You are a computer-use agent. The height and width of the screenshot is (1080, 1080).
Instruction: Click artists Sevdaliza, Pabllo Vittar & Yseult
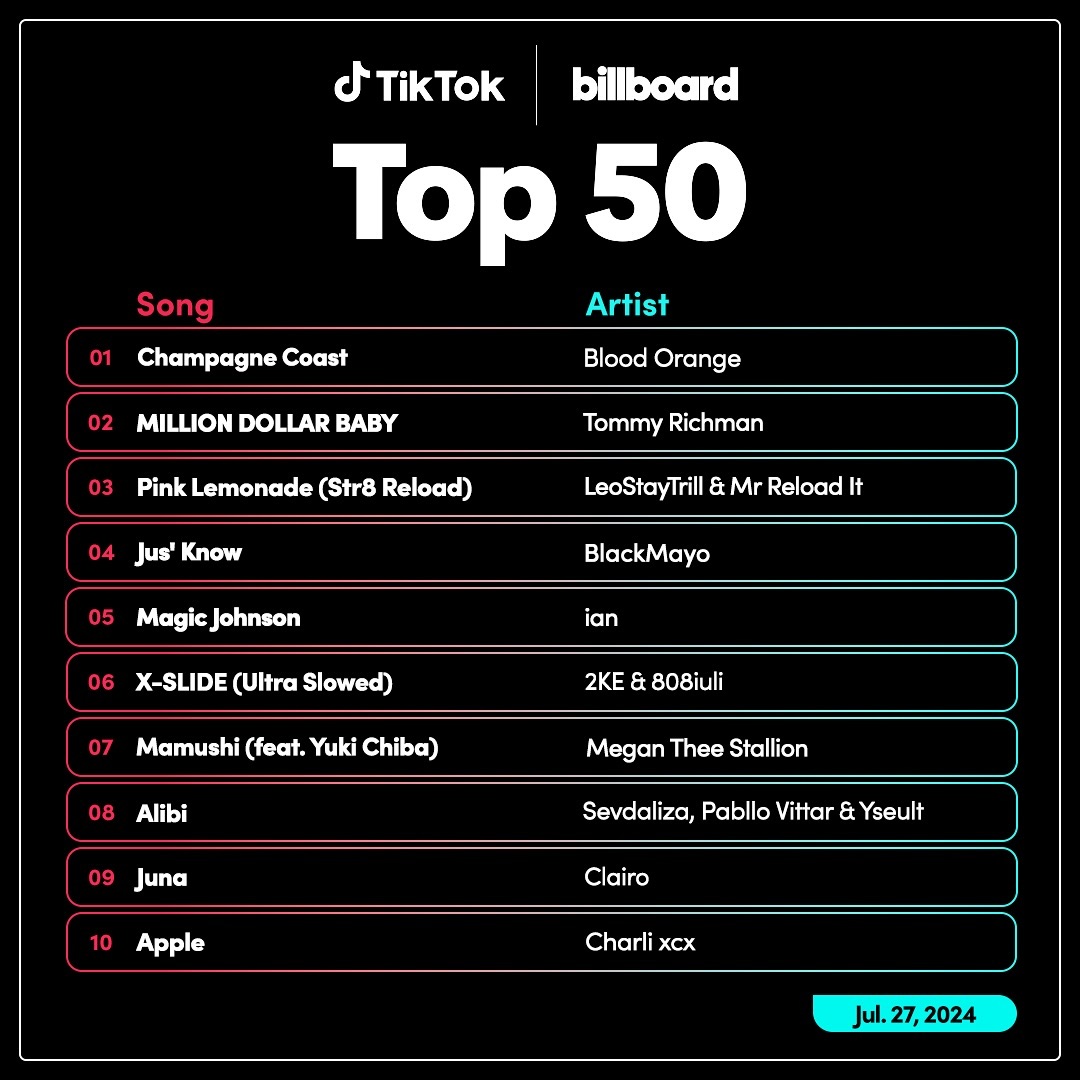click(x=753, y=811)
